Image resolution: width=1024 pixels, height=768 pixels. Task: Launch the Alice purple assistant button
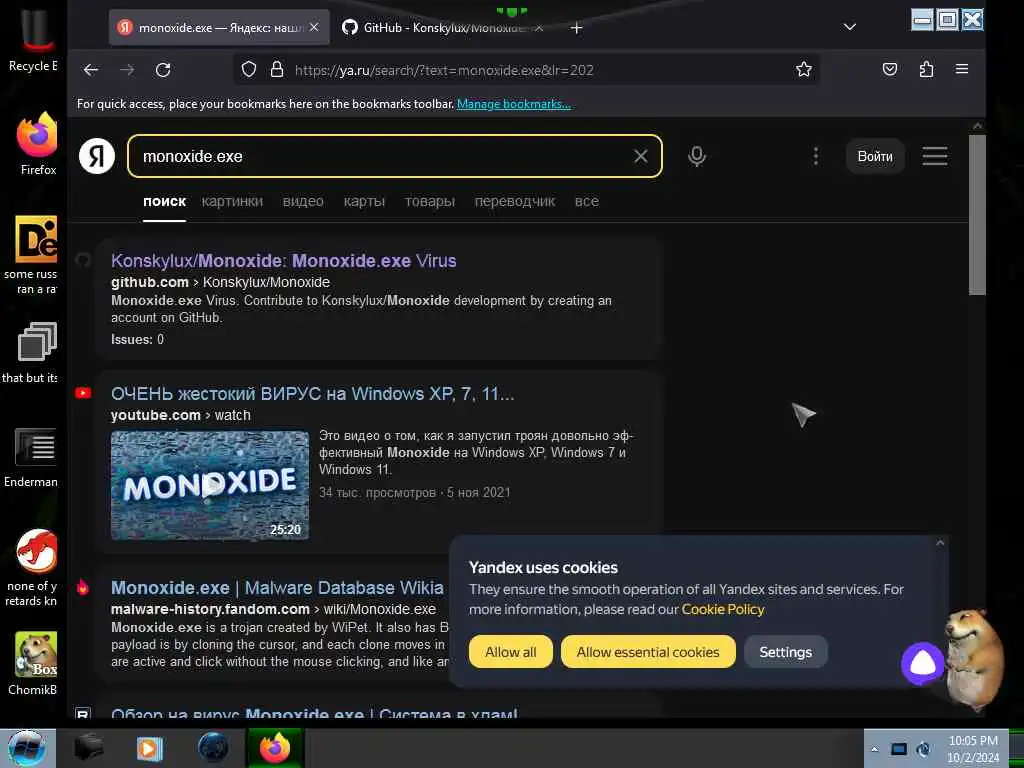click(922, 663)
